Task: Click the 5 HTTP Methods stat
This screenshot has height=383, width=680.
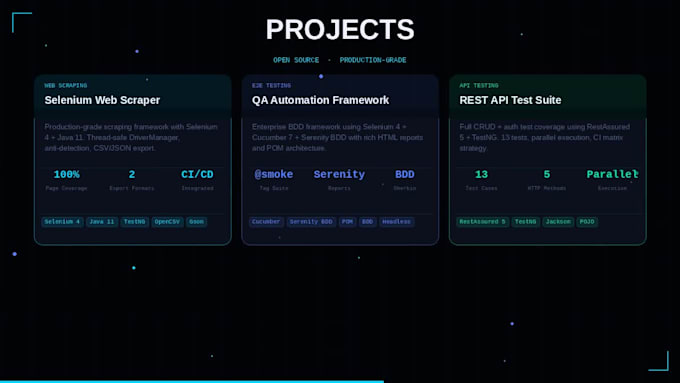Action: [x=547, y=180]
